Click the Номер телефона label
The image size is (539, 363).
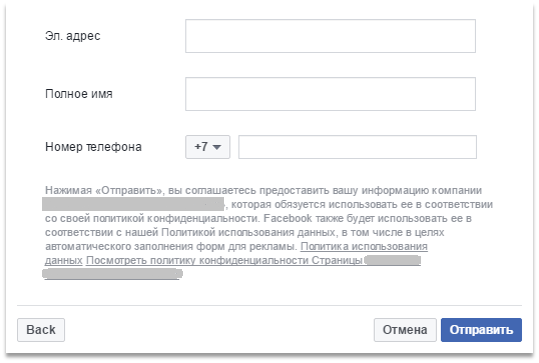93,147
